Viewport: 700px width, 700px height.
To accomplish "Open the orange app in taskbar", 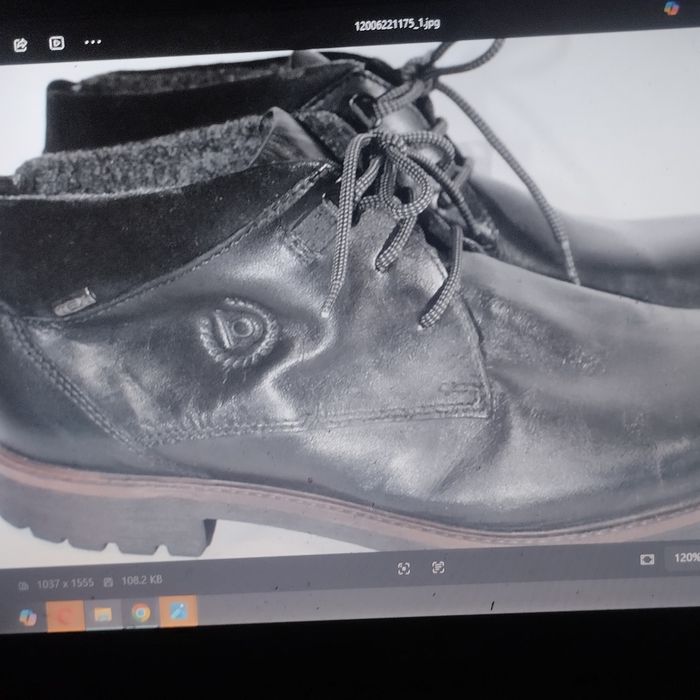I will coord(65,616).
